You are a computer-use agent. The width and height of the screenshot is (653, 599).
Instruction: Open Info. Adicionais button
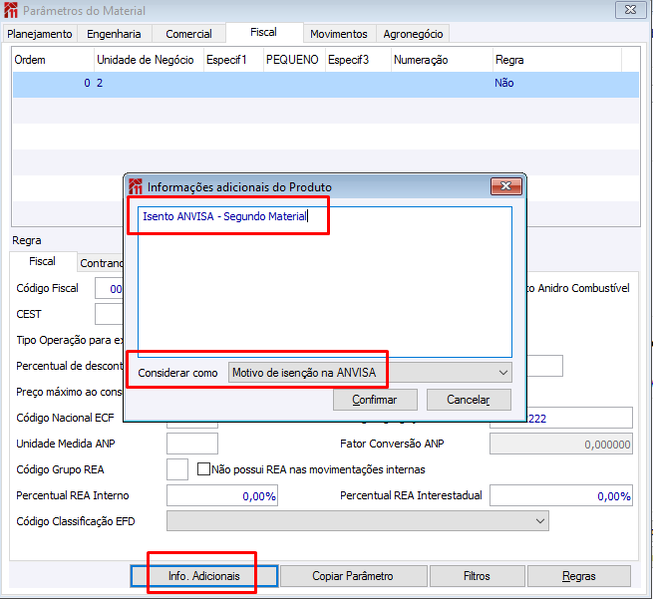click(x=204, y=576)
